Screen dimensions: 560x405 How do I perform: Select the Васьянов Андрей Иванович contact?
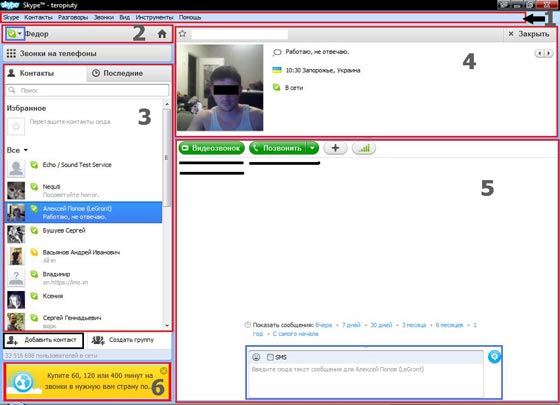click(x=84, y=256)
